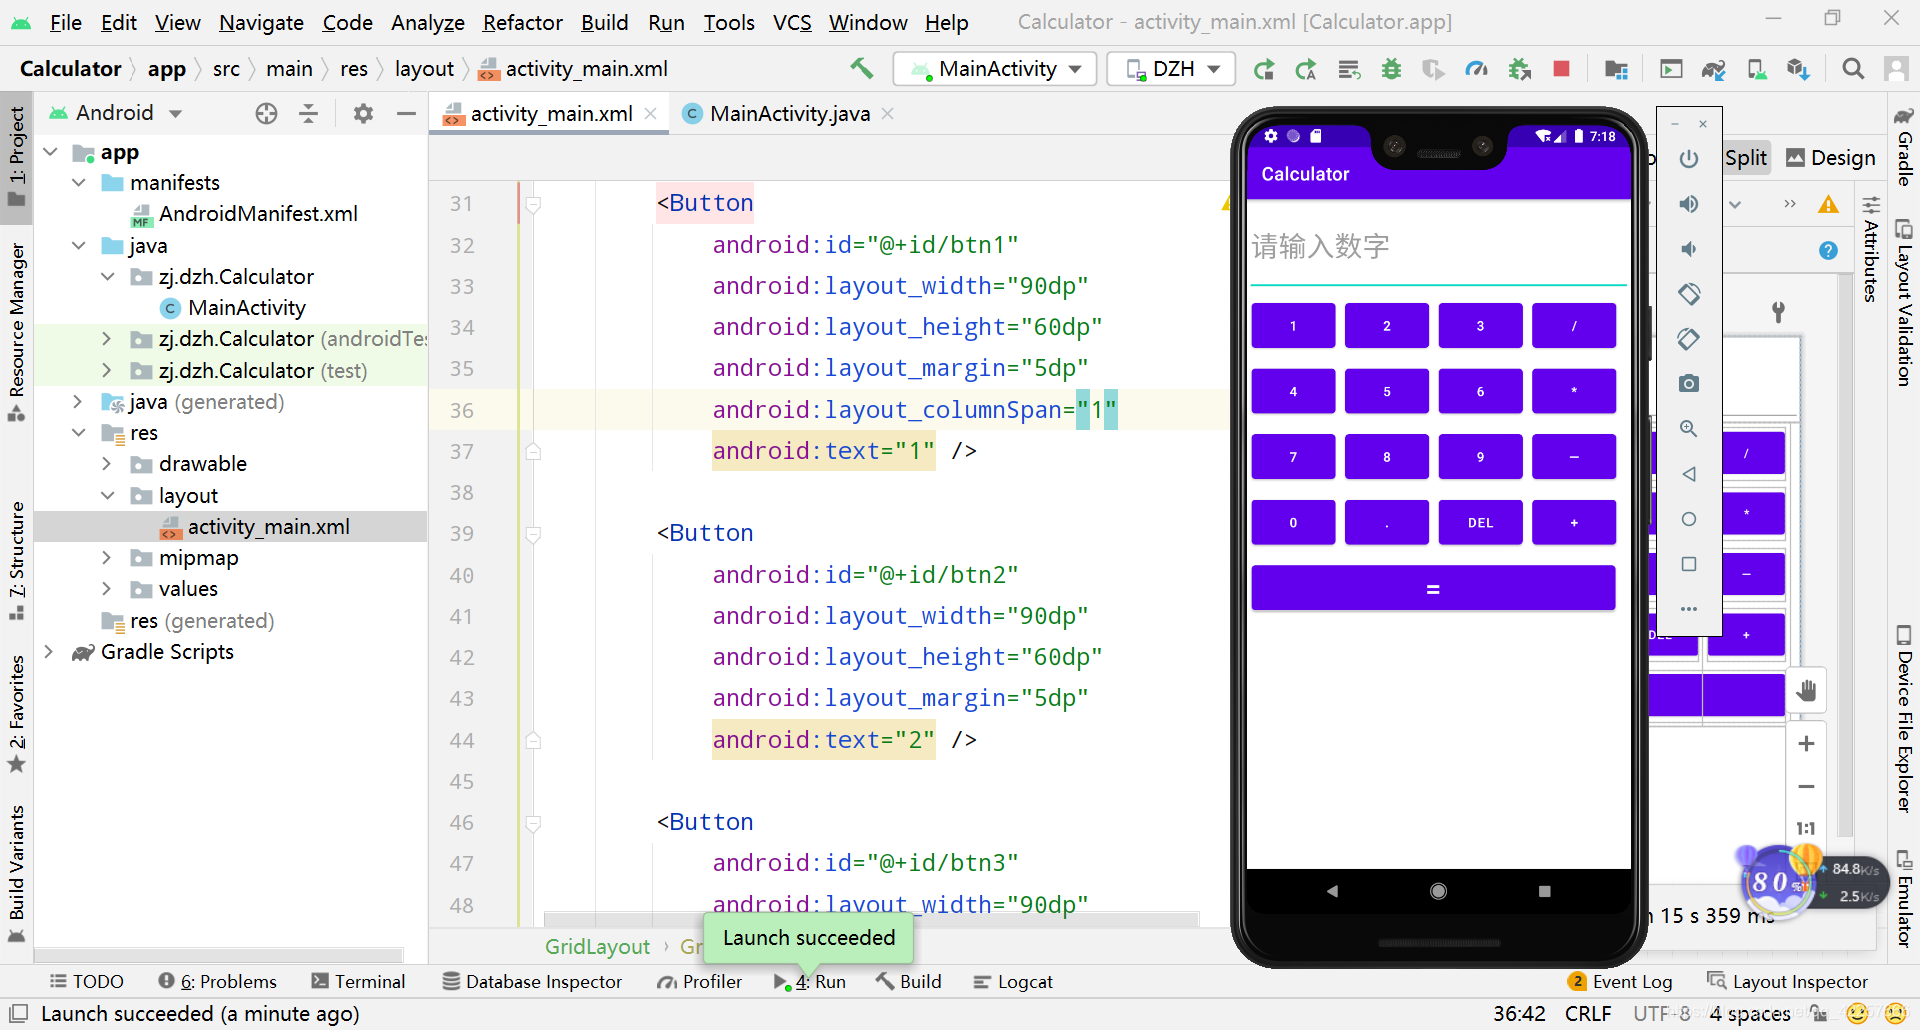Viewport: 1920px width, 1030px height.
Task: Open the project panel settings gear
Action: 363,113
